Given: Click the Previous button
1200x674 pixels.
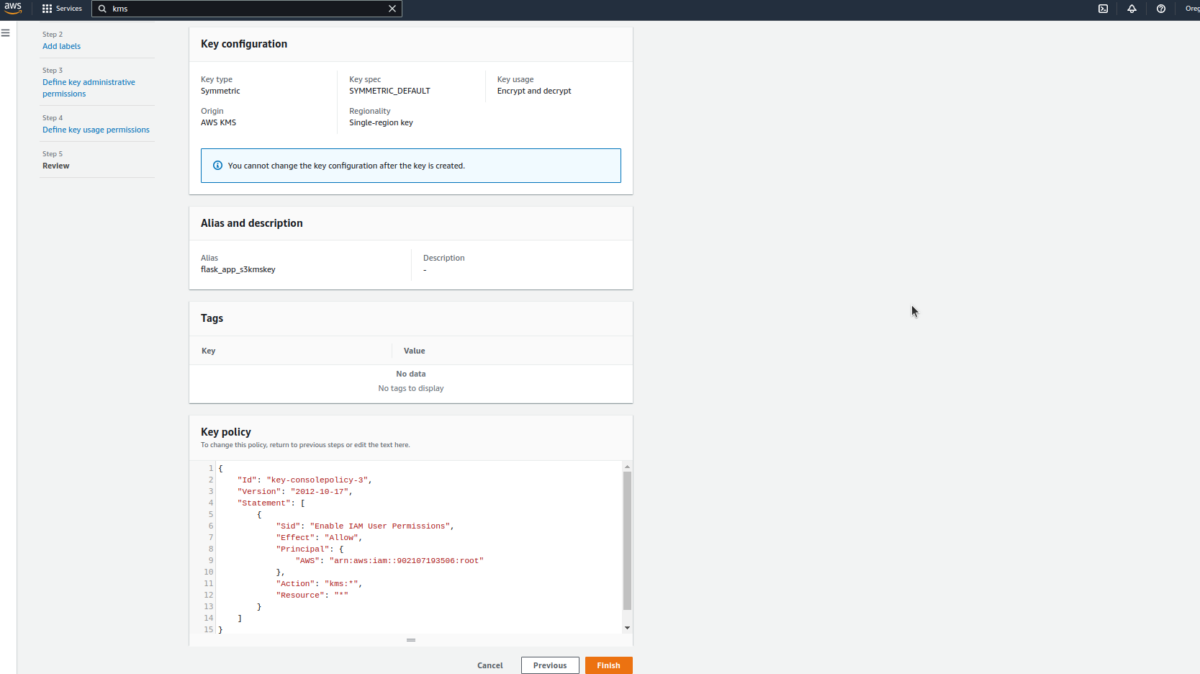Looking at the screenshot, I should [549, 665].
